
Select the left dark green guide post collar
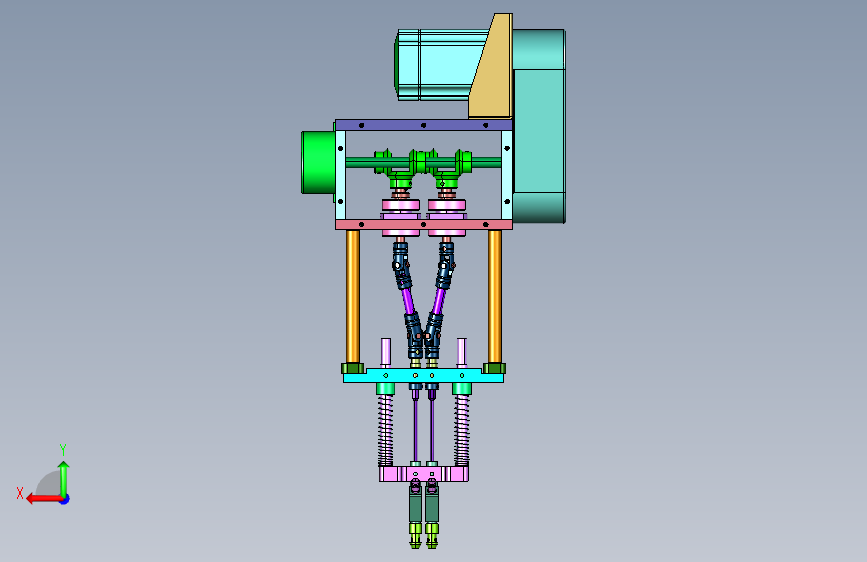(353, 368)
